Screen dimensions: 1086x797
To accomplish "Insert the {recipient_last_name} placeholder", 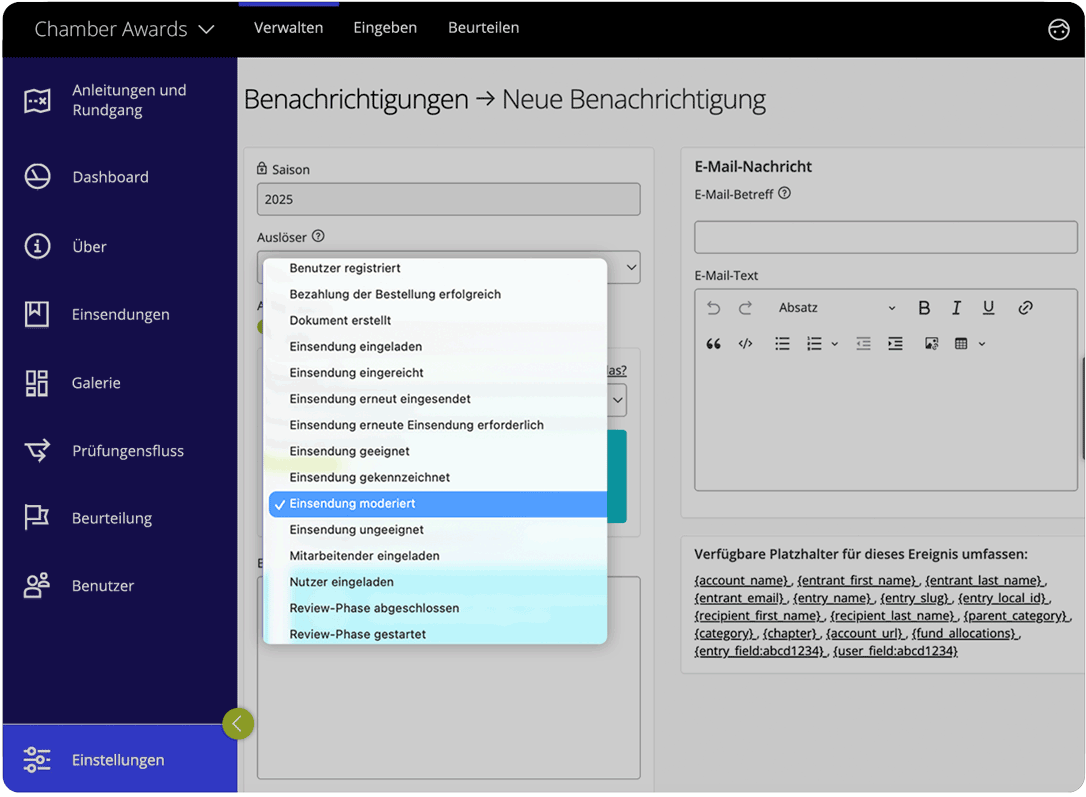I will pos(892,616).
